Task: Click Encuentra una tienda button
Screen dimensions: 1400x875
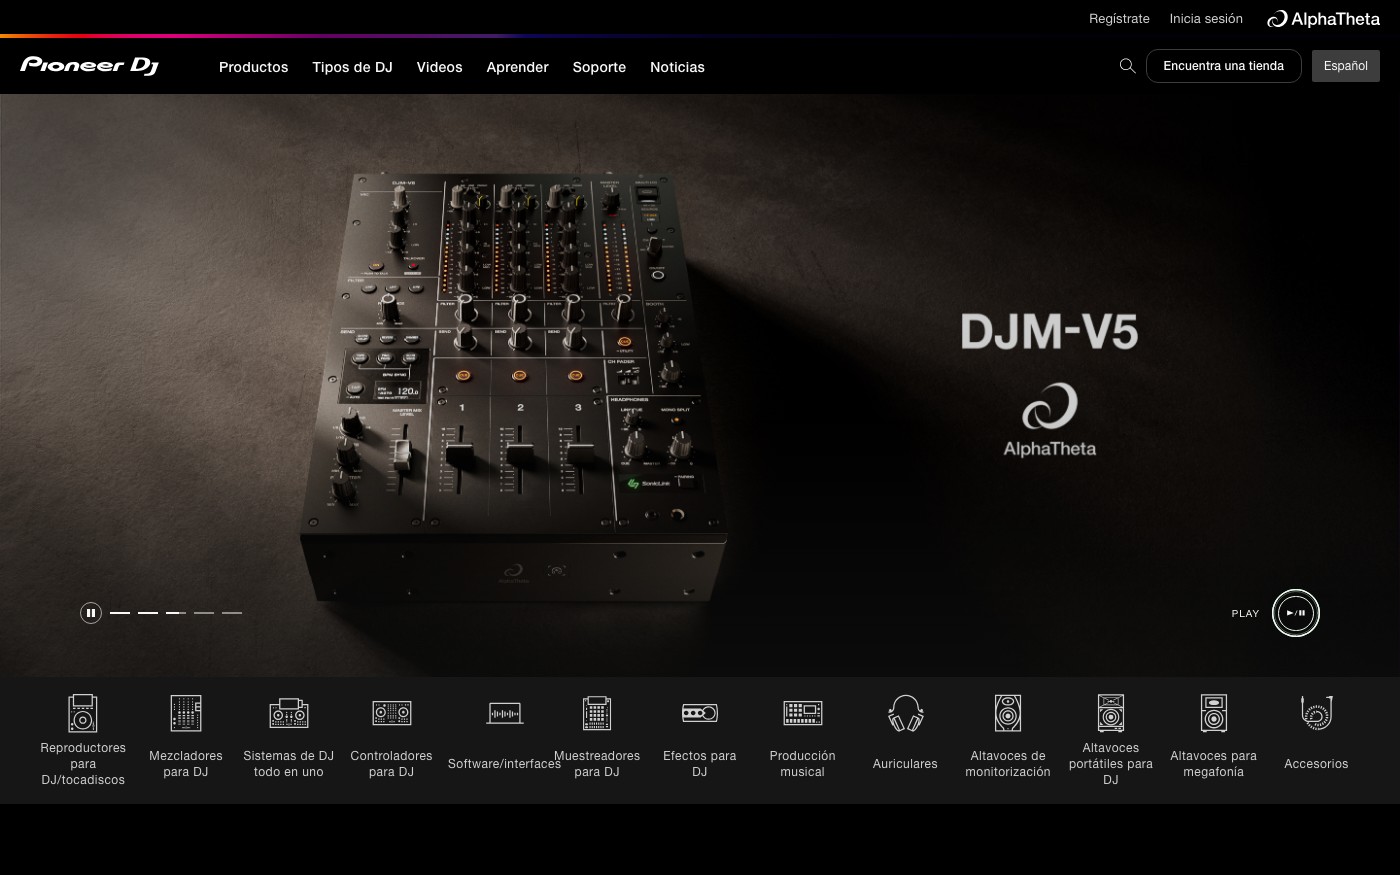Action: click(1224, 66)
